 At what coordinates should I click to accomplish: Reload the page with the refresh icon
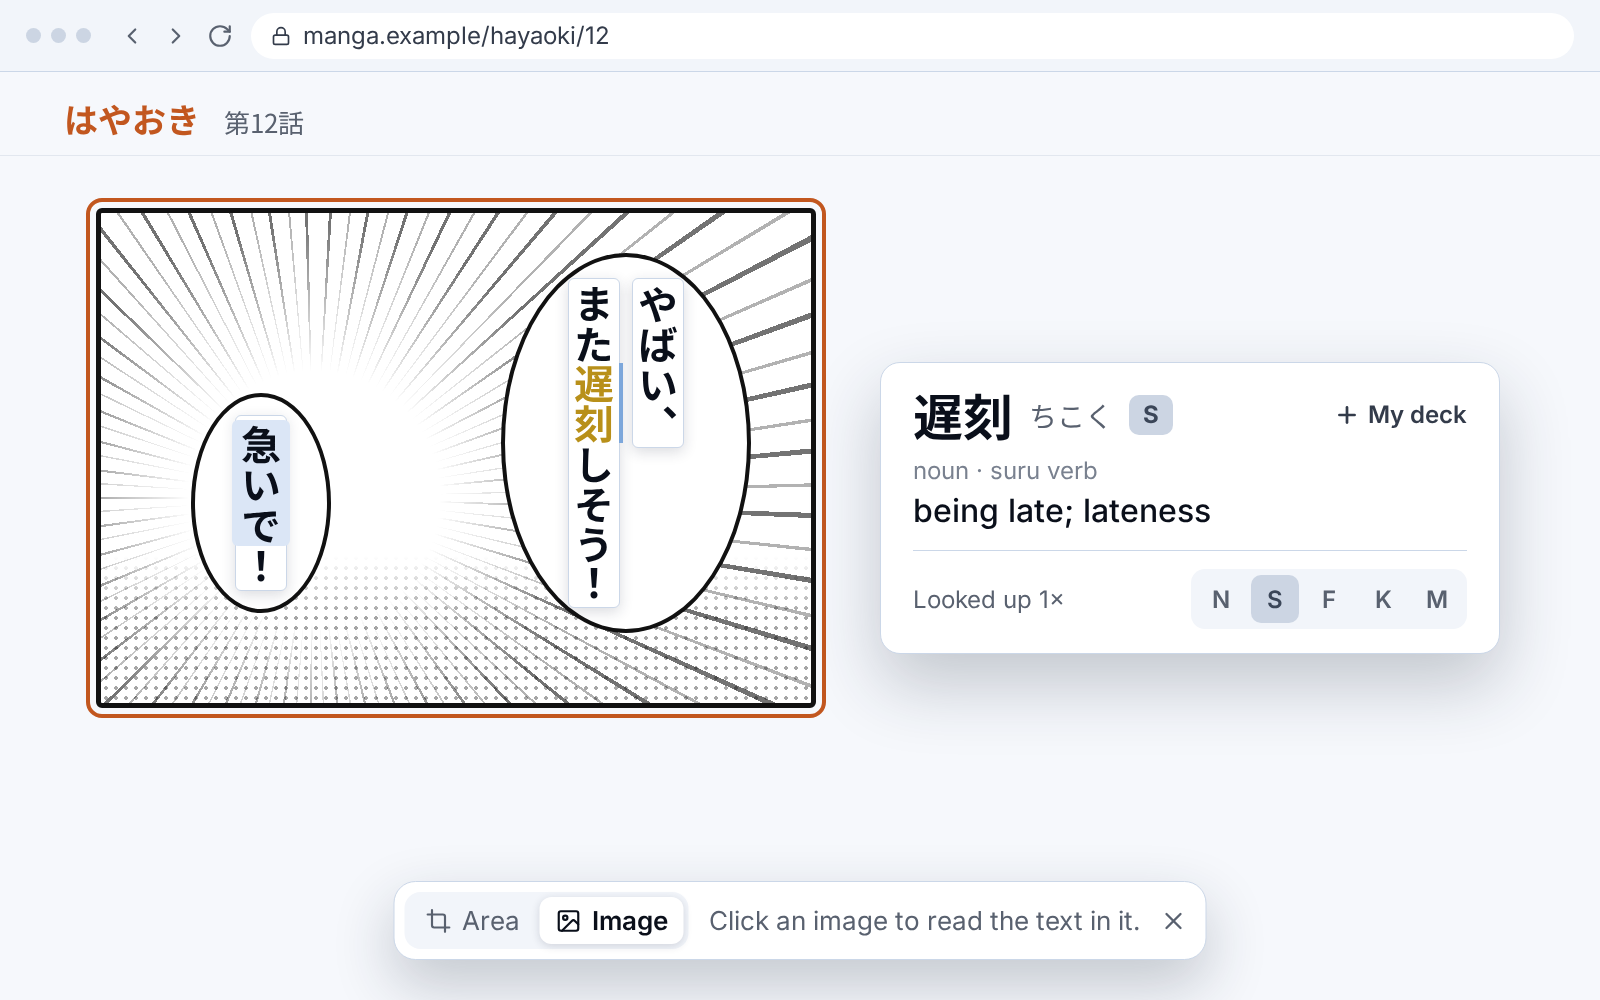pos(220,36)
